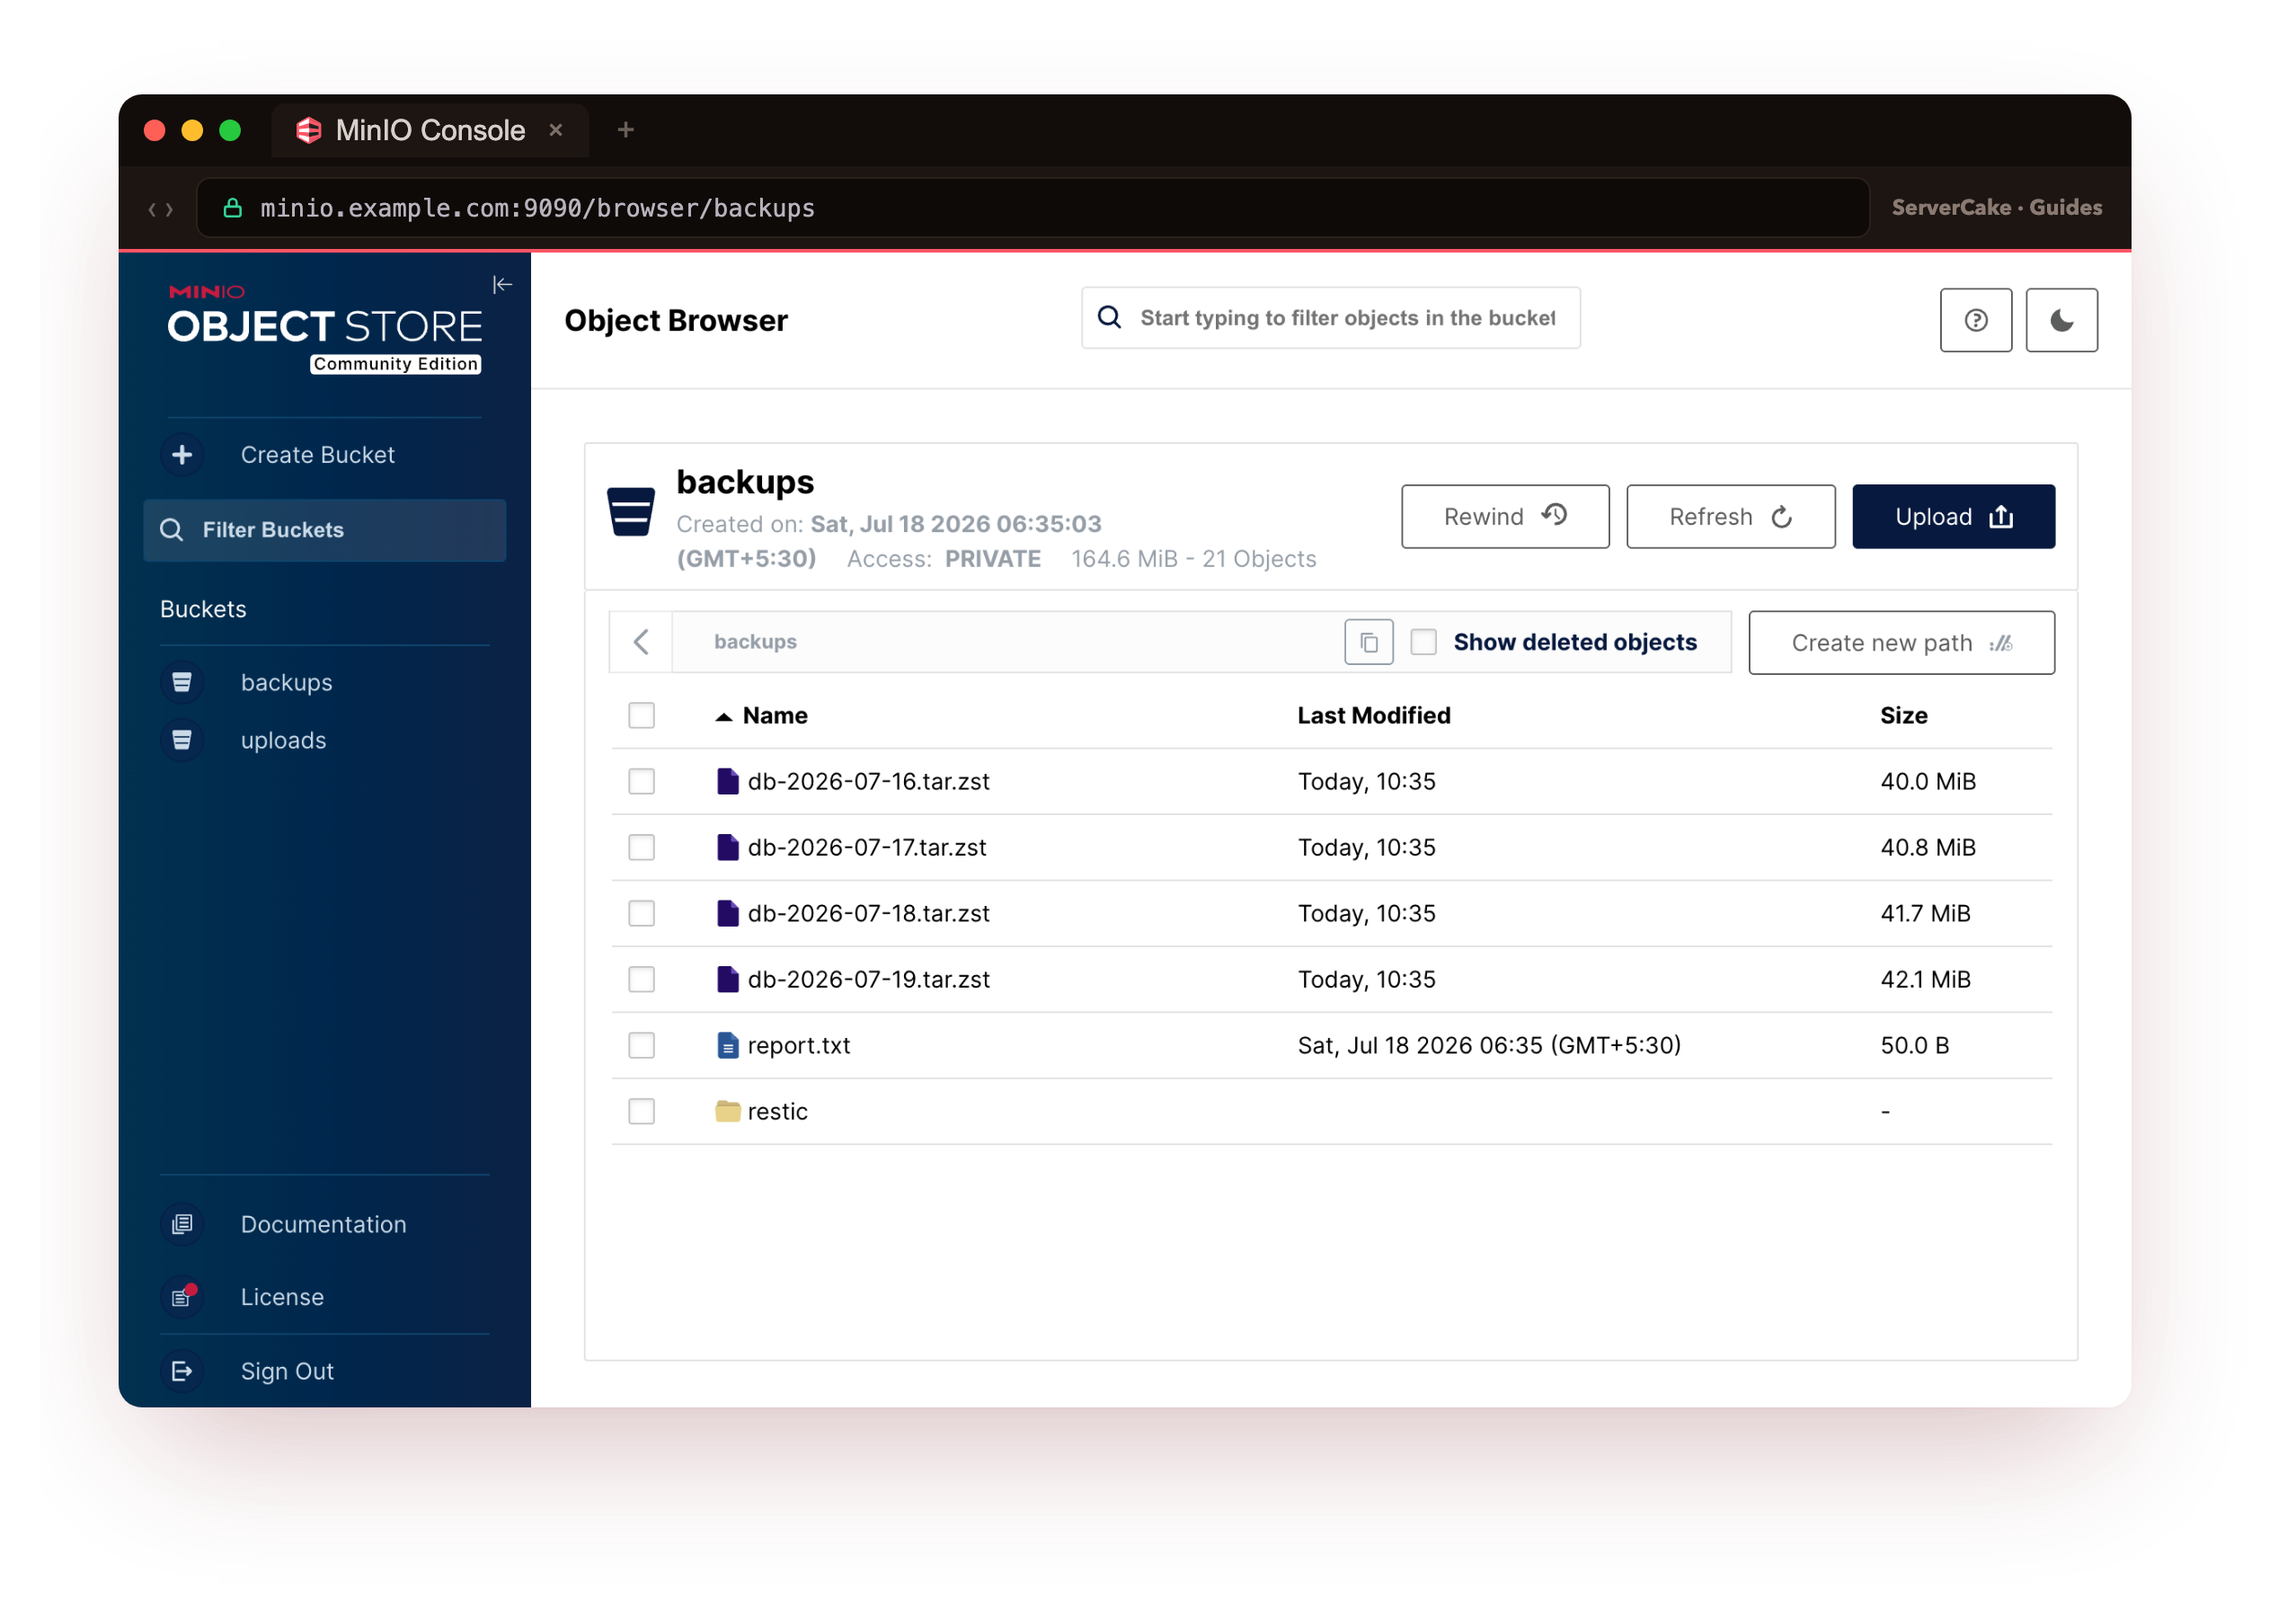2287x1624 pixels.
Task: Open Documentation from the sidebar
Action: [324, 1225]
